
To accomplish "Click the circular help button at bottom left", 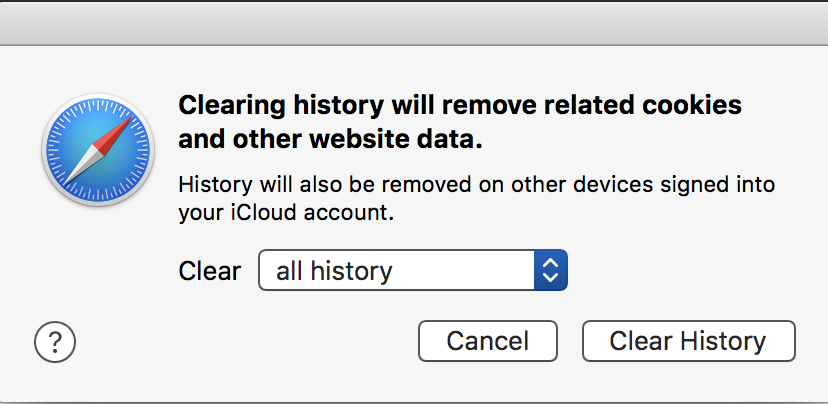I will (55, 342).
